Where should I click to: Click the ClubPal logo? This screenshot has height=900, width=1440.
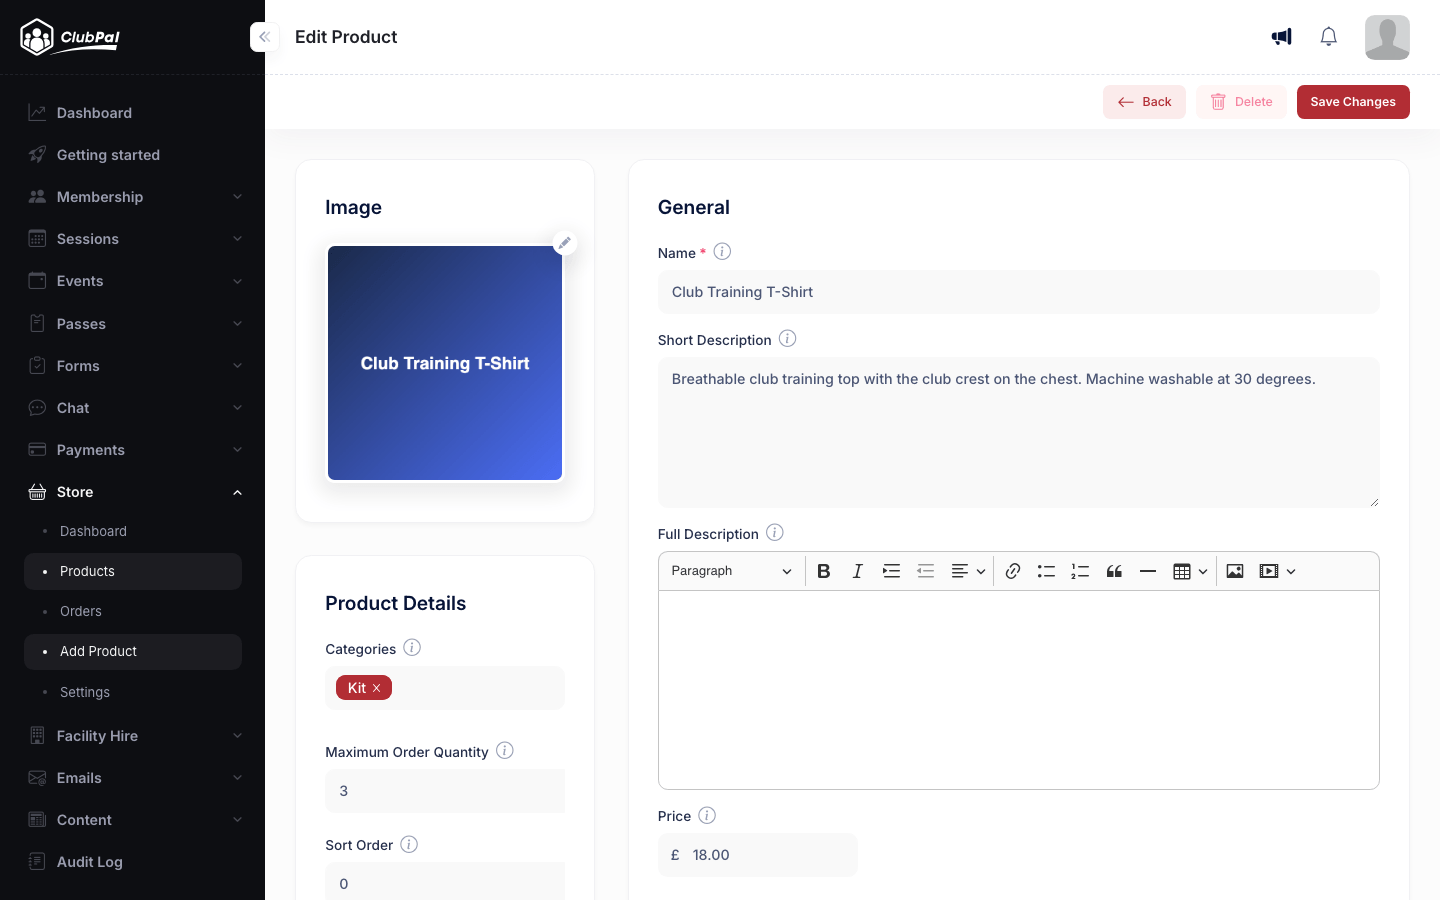[70, 37]
